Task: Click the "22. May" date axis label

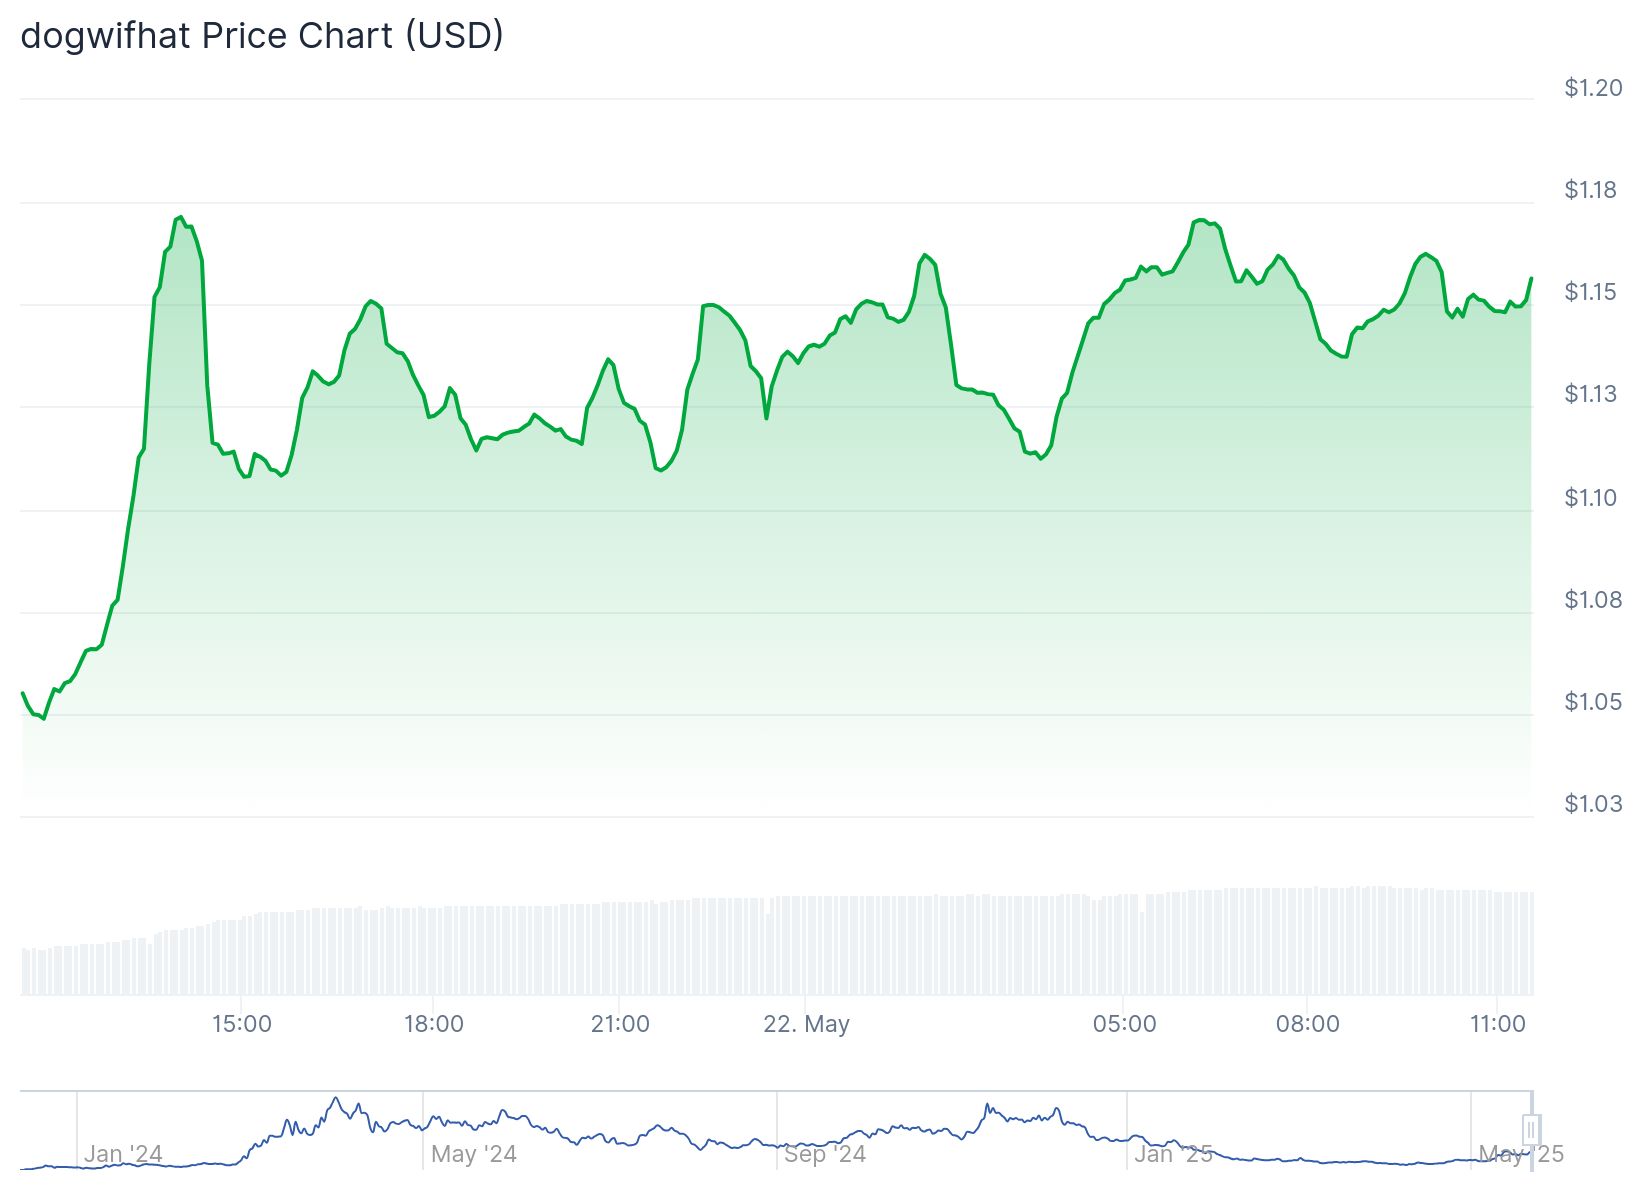Action: point(806,1024)
